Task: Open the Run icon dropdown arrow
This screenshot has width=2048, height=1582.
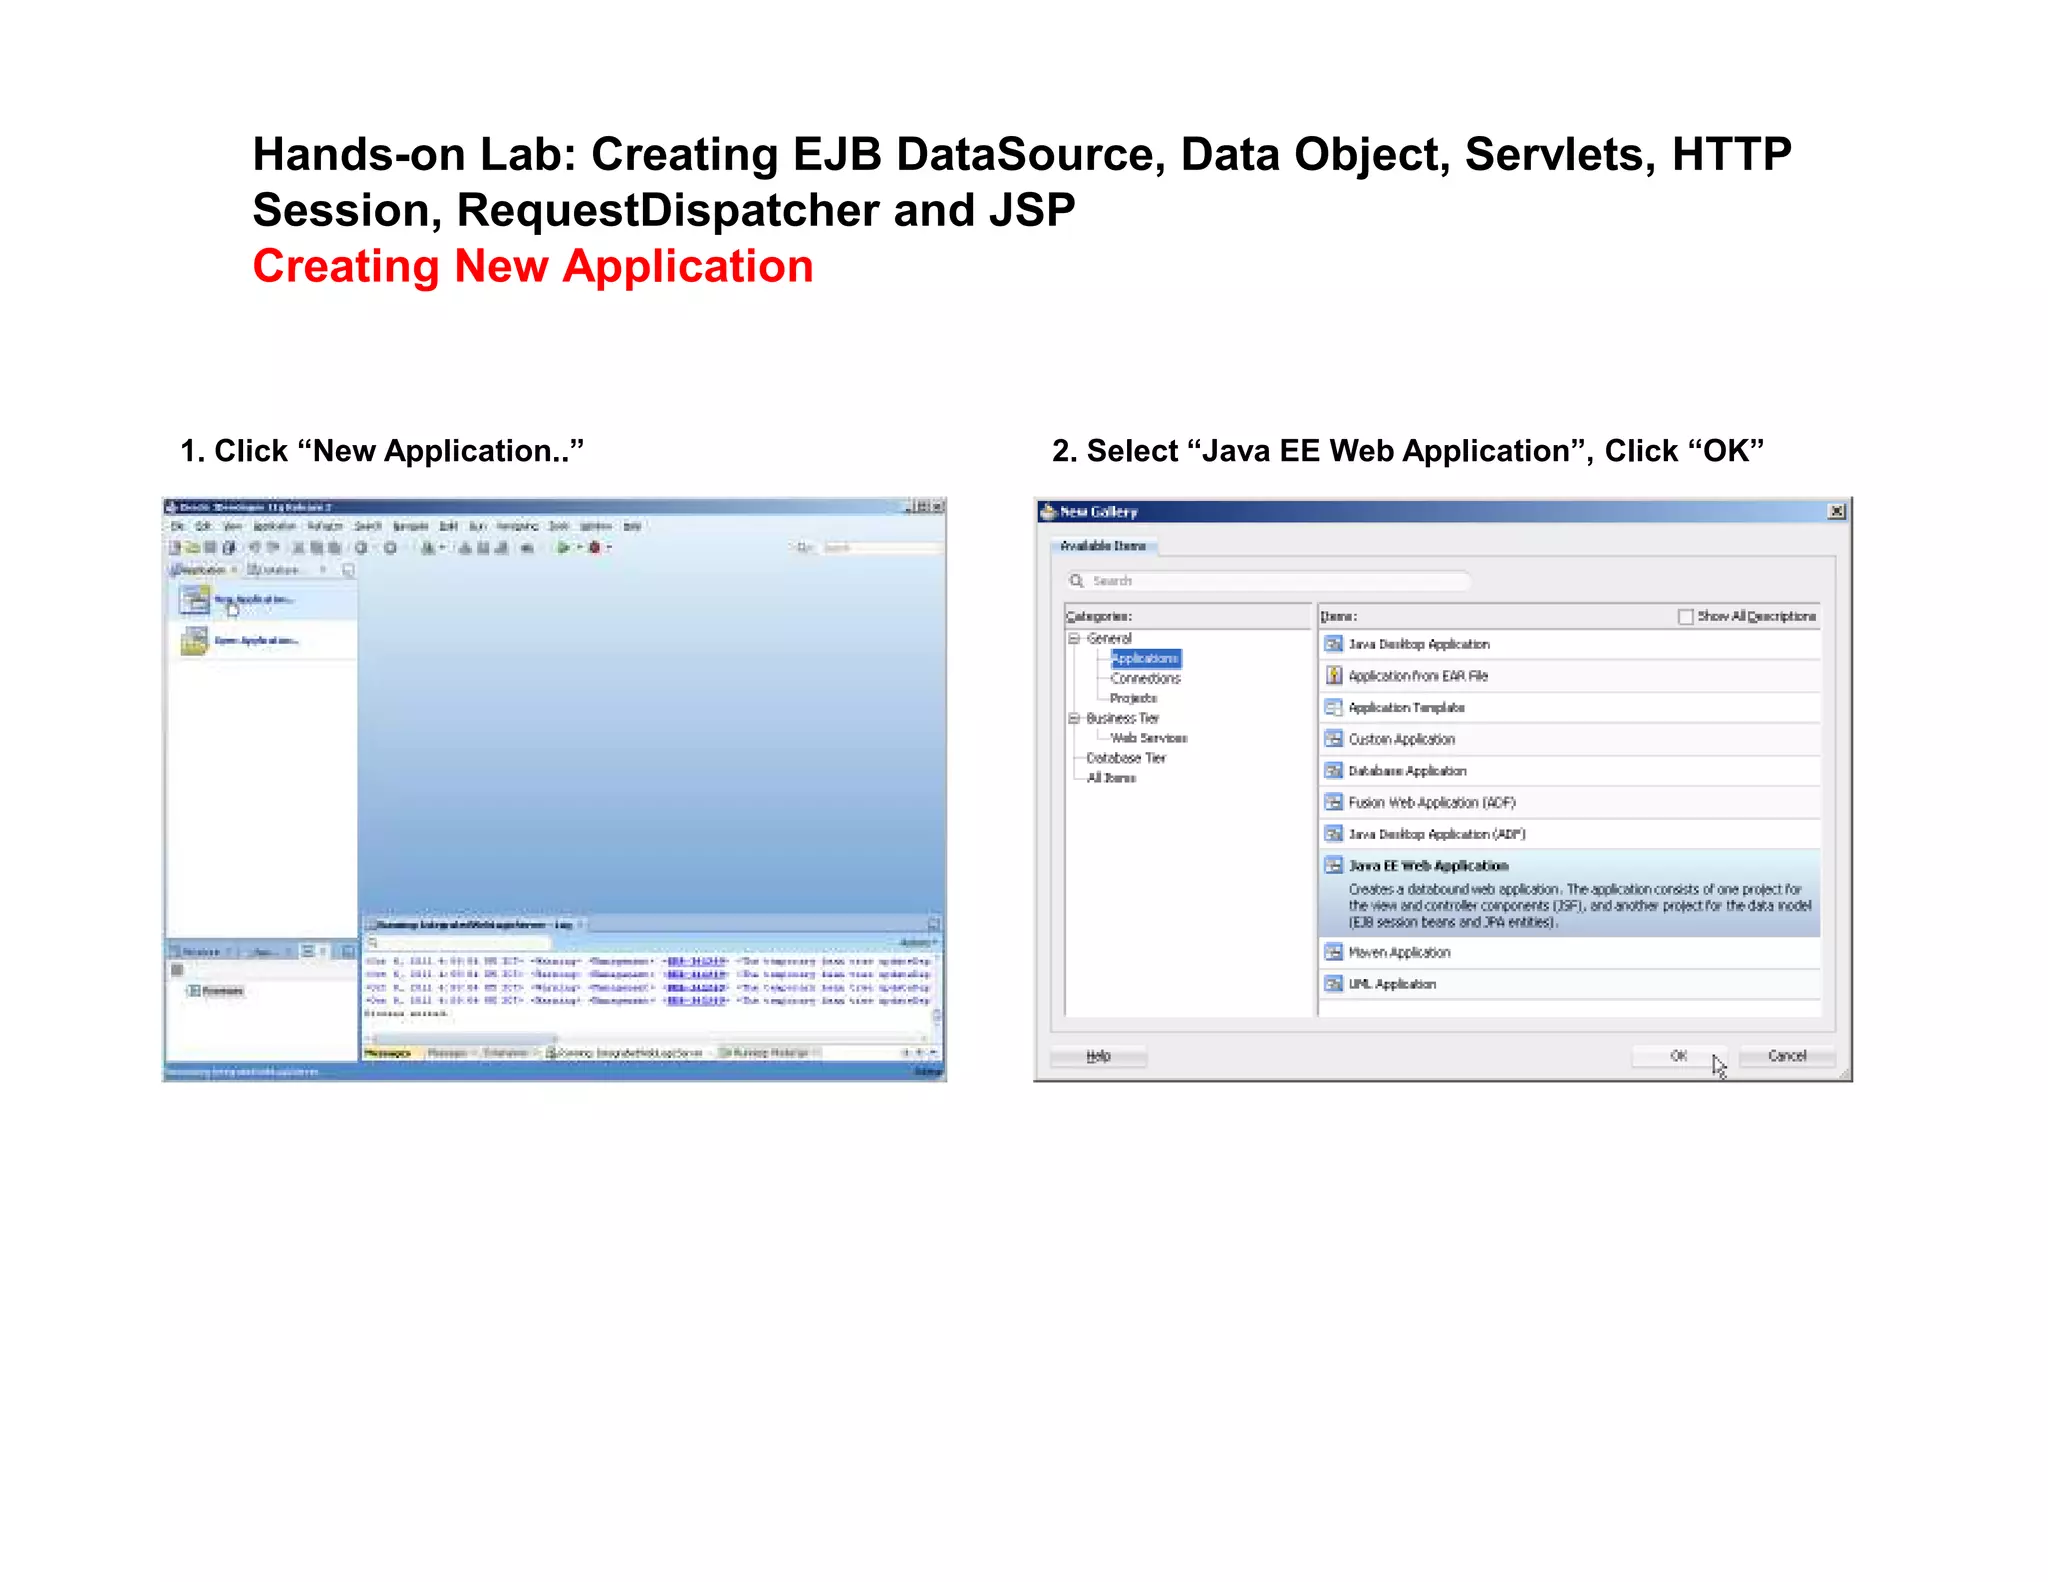Action: [x=579, y=547]
